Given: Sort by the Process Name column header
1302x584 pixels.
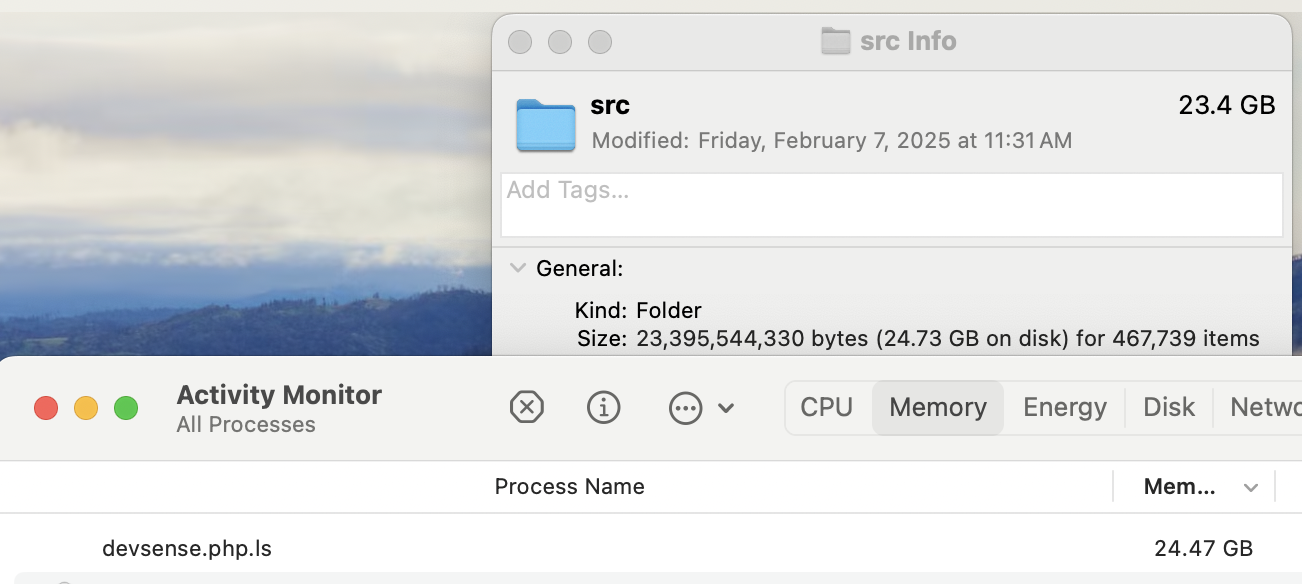Looking at the screenshot, I should tap(569, 487).
